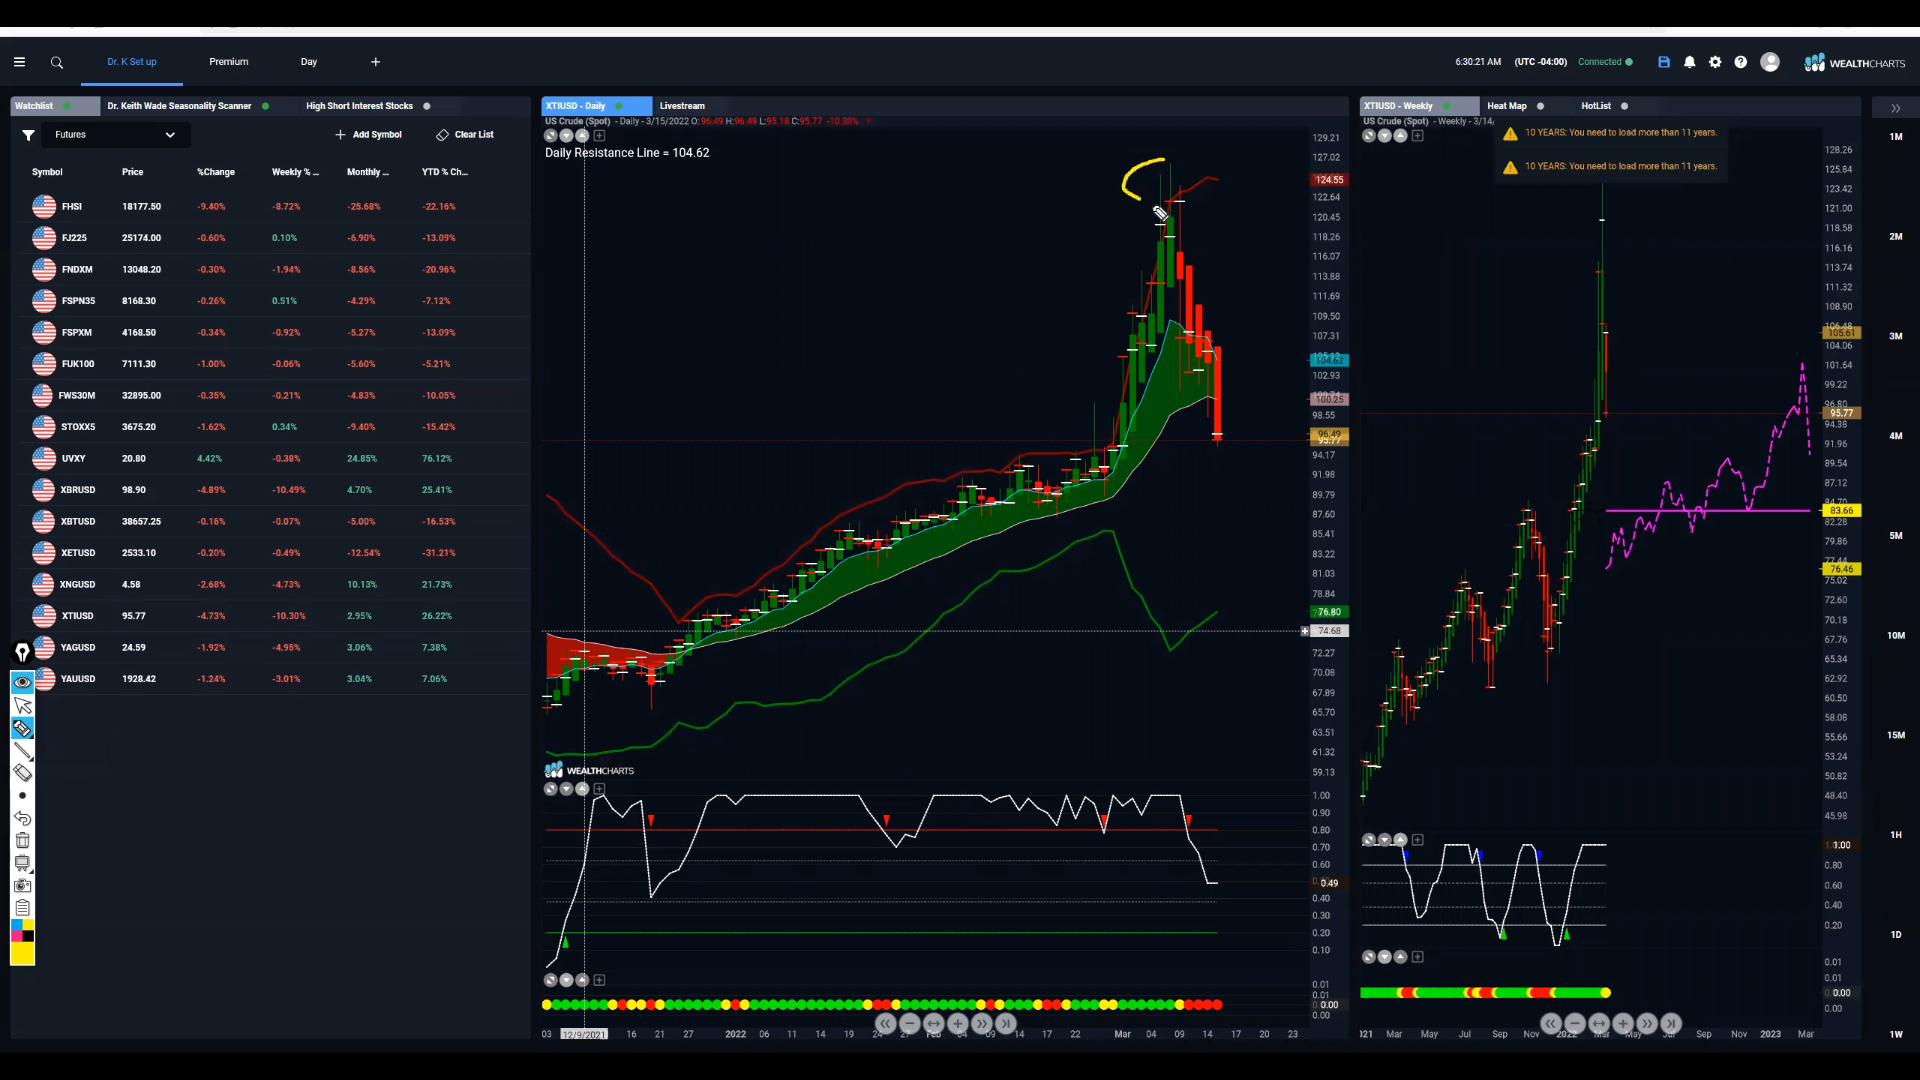Switch to Premium workspace tab
Image resolution: width=1920 pixels, height=1080 pixels.
[x=229, y=62]
